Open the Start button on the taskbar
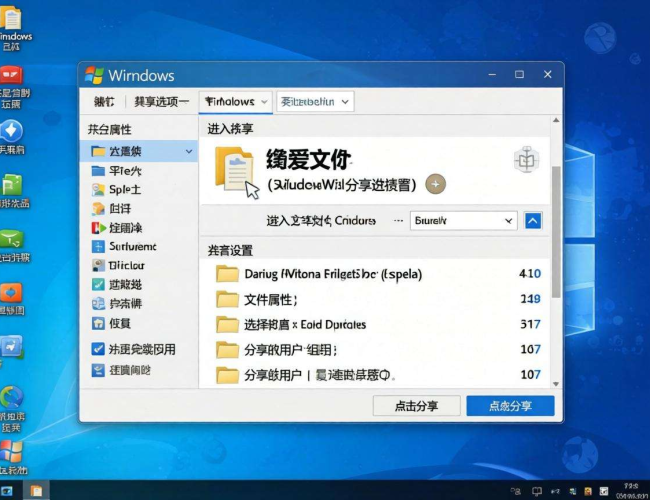 (7, 491)
